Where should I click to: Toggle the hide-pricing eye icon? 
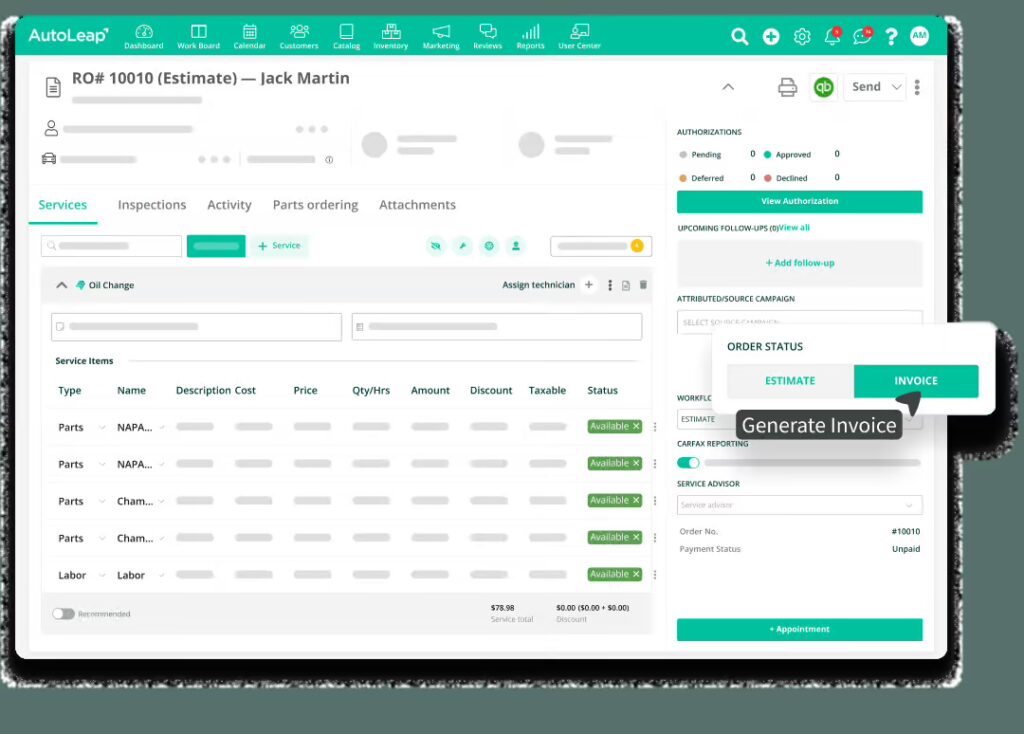click(x=435, y=245)
